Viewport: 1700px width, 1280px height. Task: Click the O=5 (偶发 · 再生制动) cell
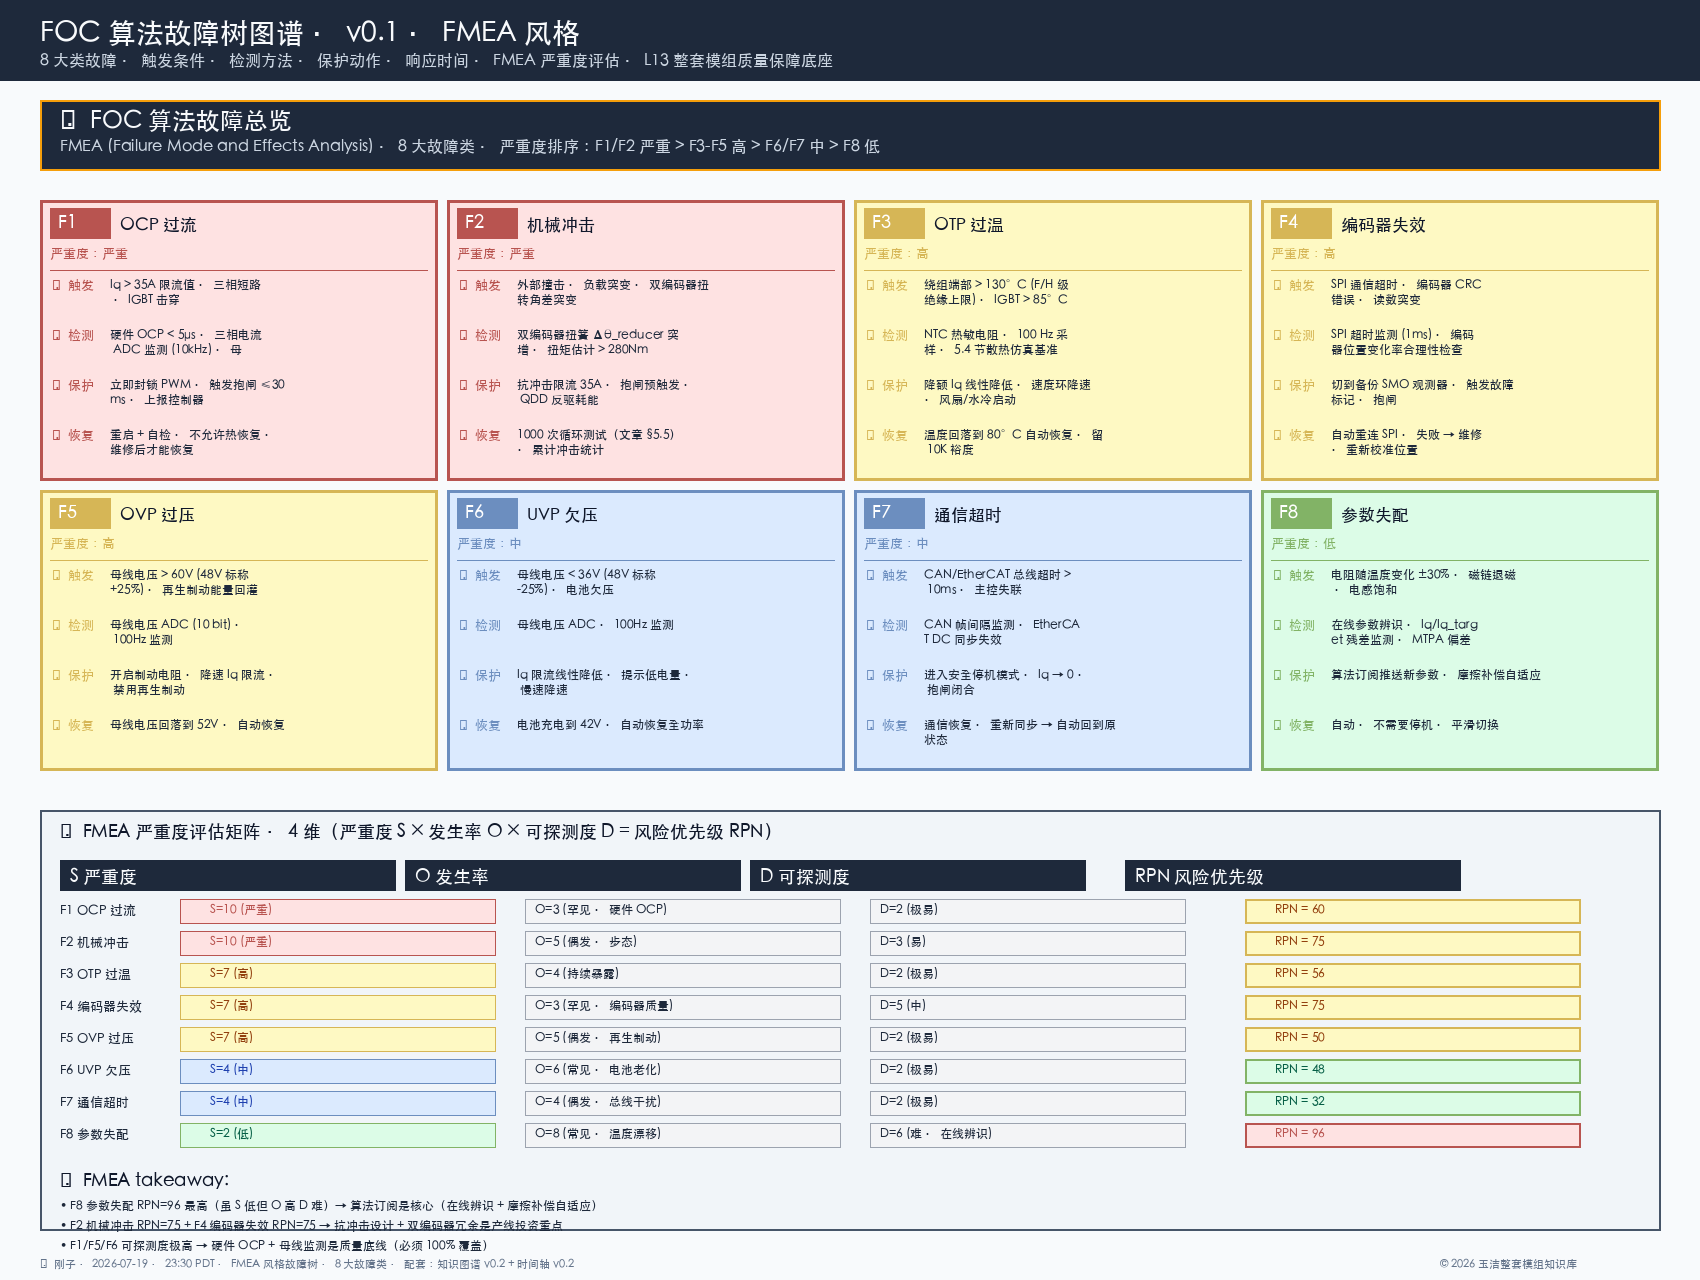tap(683, 1039)
